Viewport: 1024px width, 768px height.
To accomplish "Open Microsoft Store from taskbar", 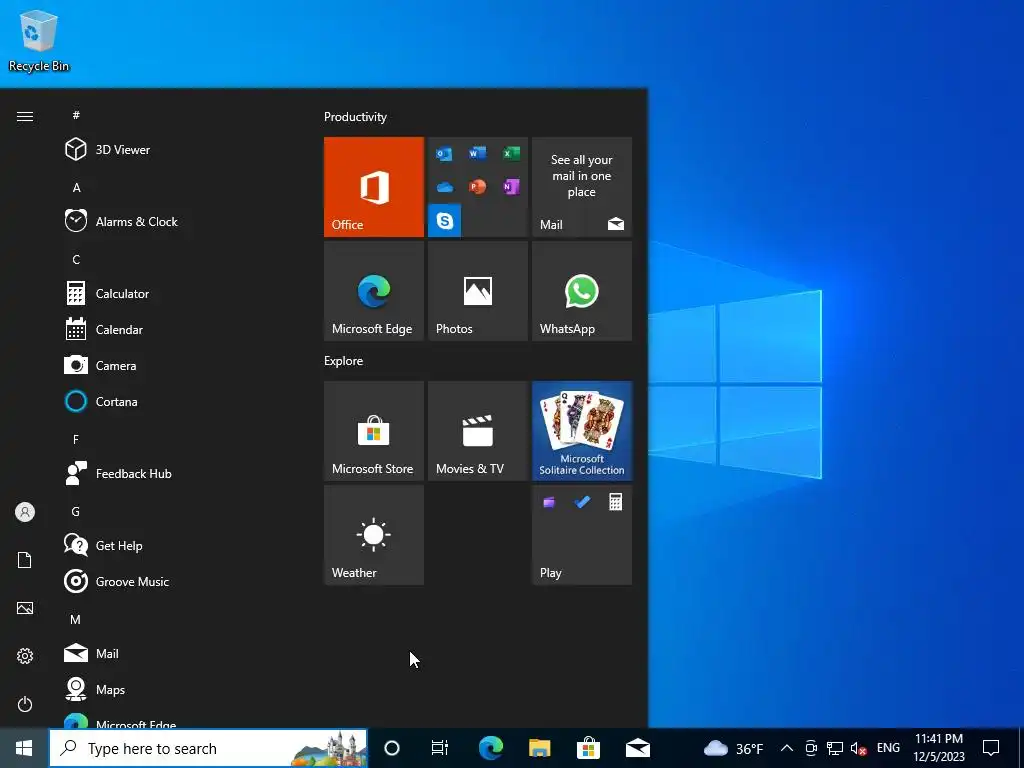I will point(588,748).
